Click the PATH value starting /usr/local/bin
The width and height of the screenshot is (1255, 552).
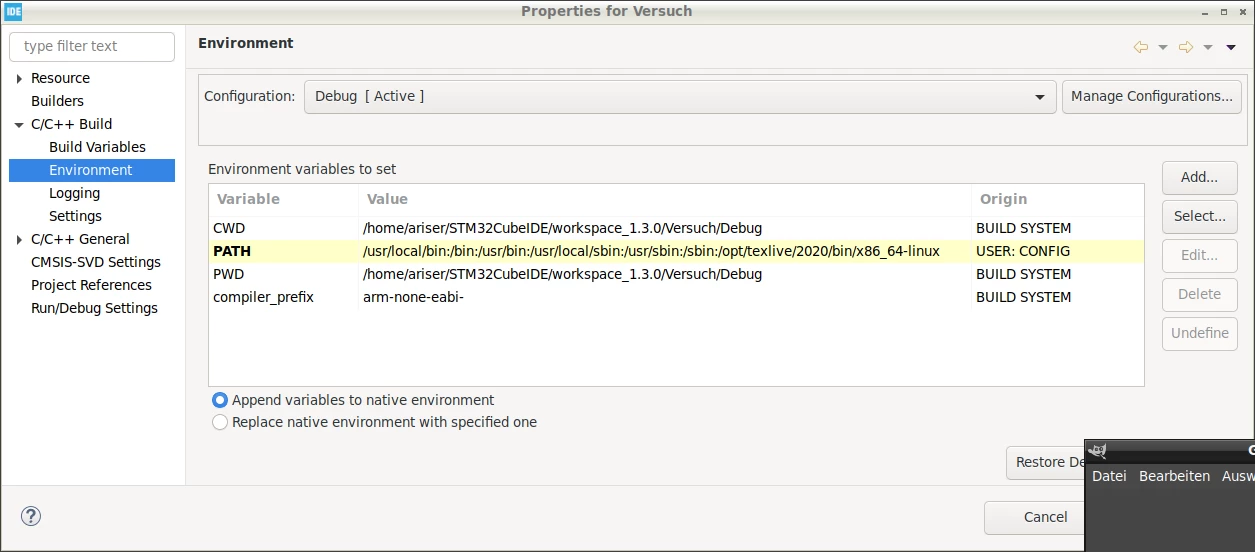(651, 251)
